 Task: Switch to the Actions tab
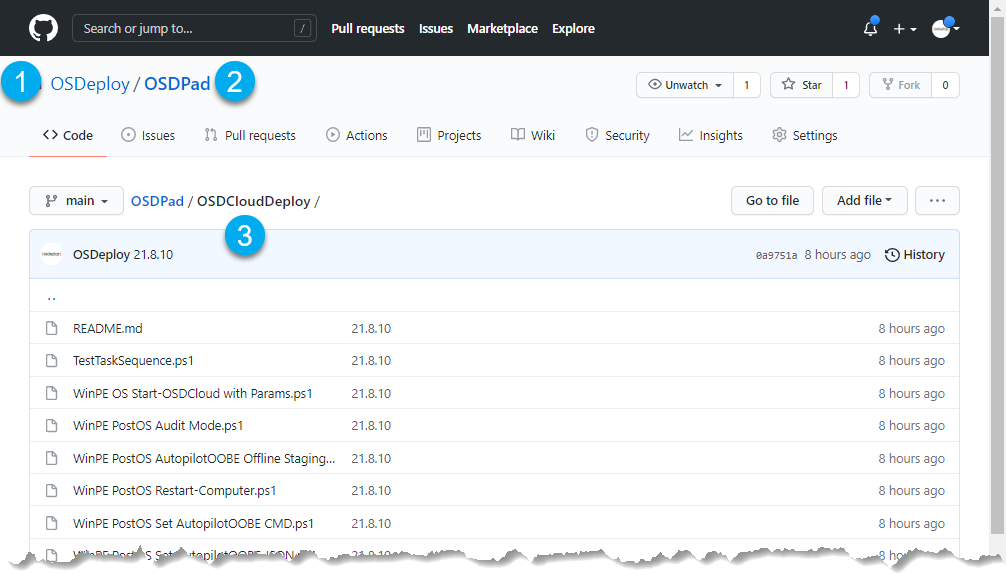click(x=357, y=135)
